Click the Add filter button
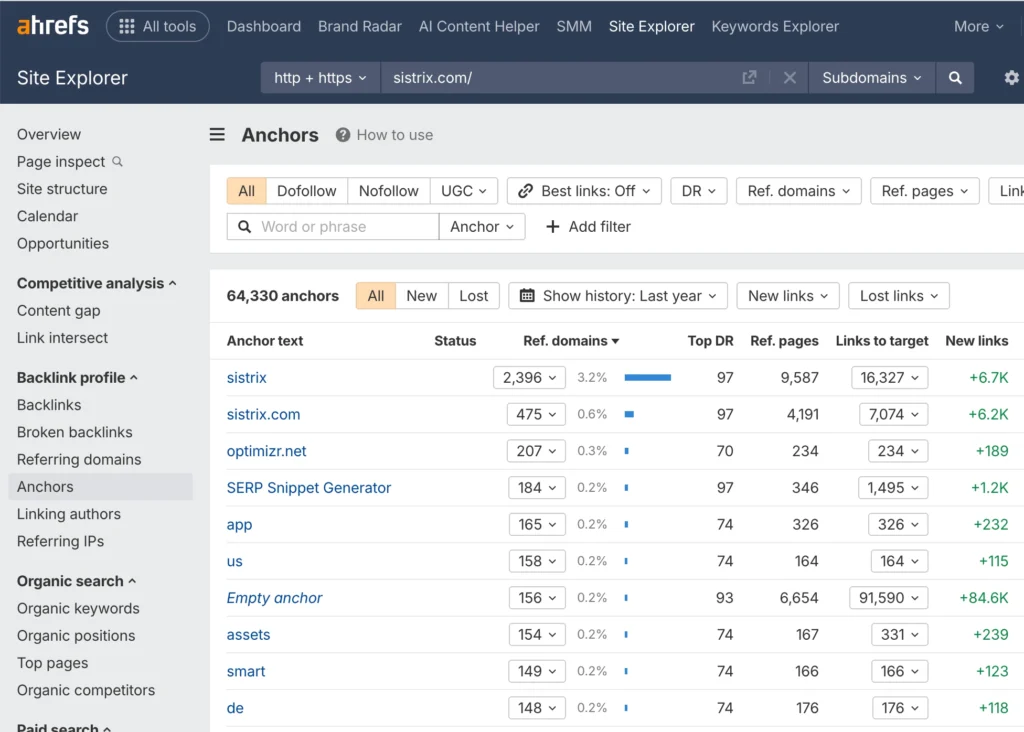The height and width of the screenshot is (732, 1024). [x=588, y=227]
